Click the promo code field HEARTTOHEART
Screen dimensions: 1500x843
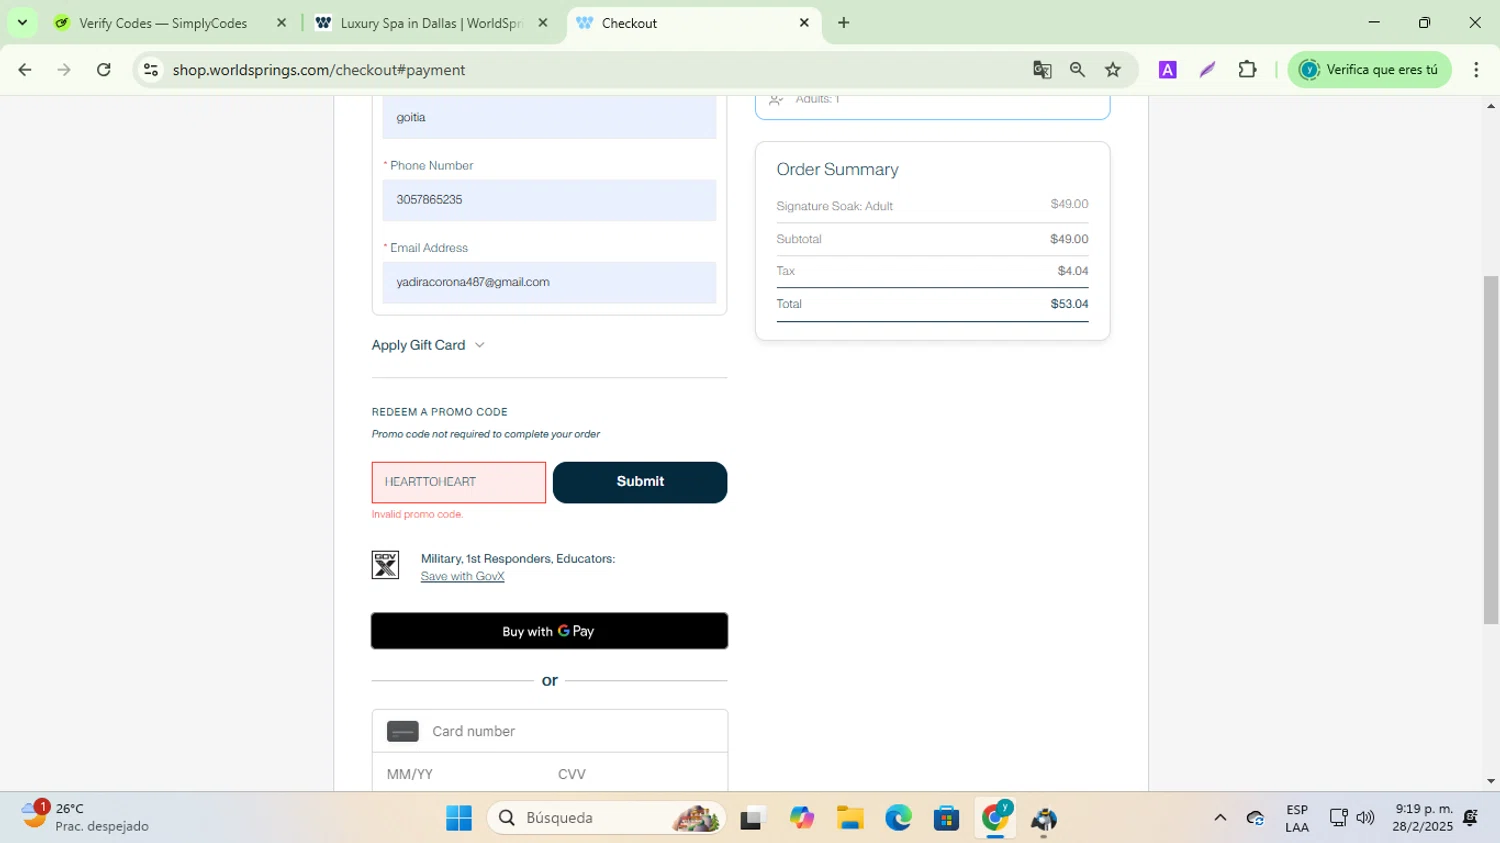pyautogui.click(x=459, y=482)
